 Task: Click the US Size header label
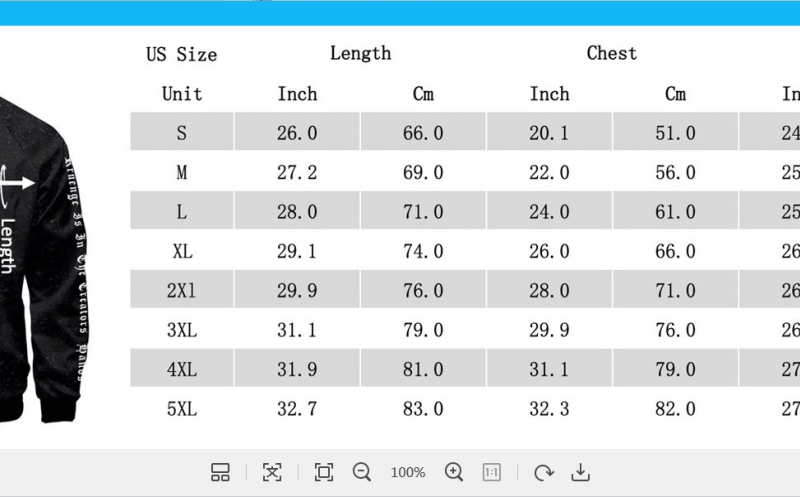[x=181, y=55]
